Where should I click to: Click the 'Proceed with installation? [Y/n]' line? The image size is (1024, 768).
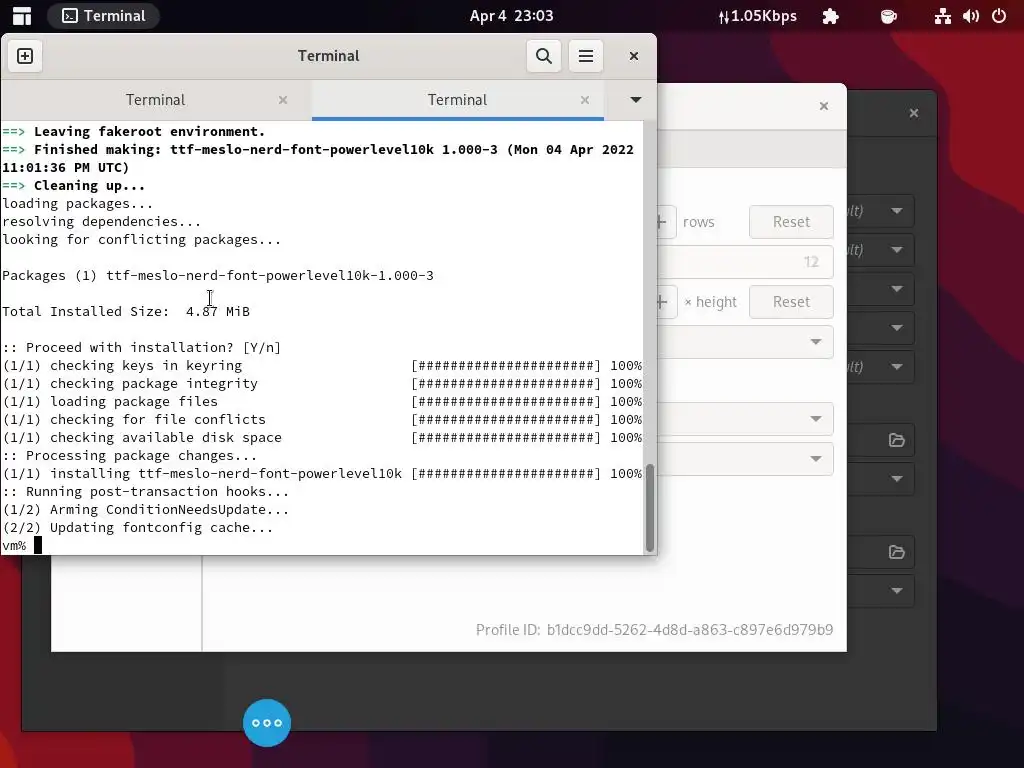pos(141,347)
